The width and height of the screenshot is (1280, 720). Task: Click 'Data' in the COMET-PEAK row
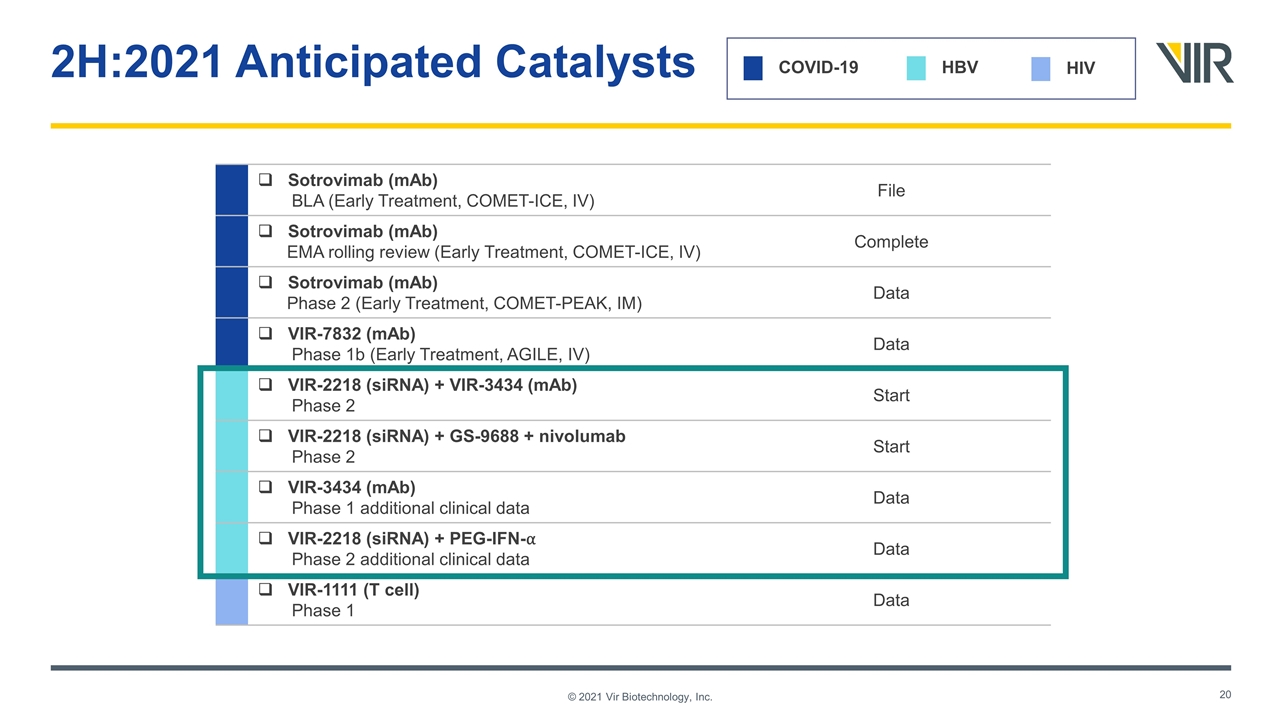pyautogui.click(x=891, y=293)
